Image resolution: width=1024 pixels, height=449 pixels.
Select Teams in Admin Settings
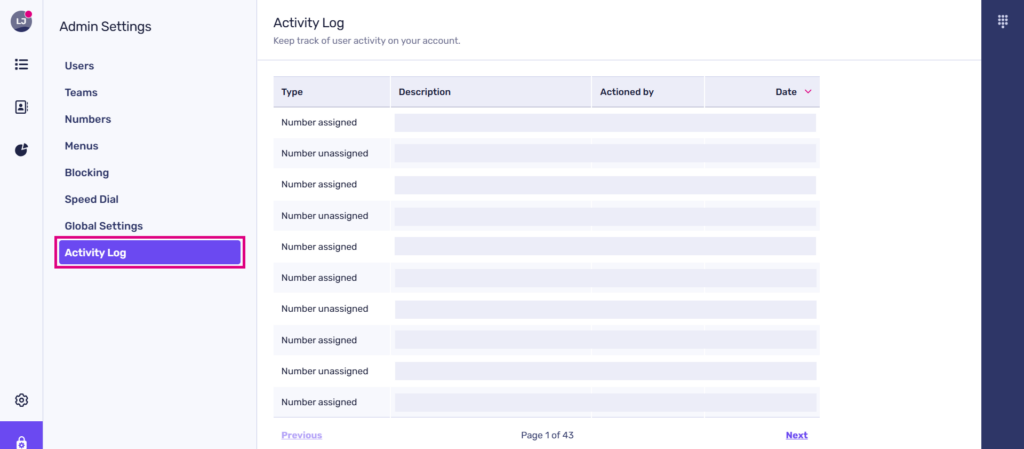(x=81, y=92)
